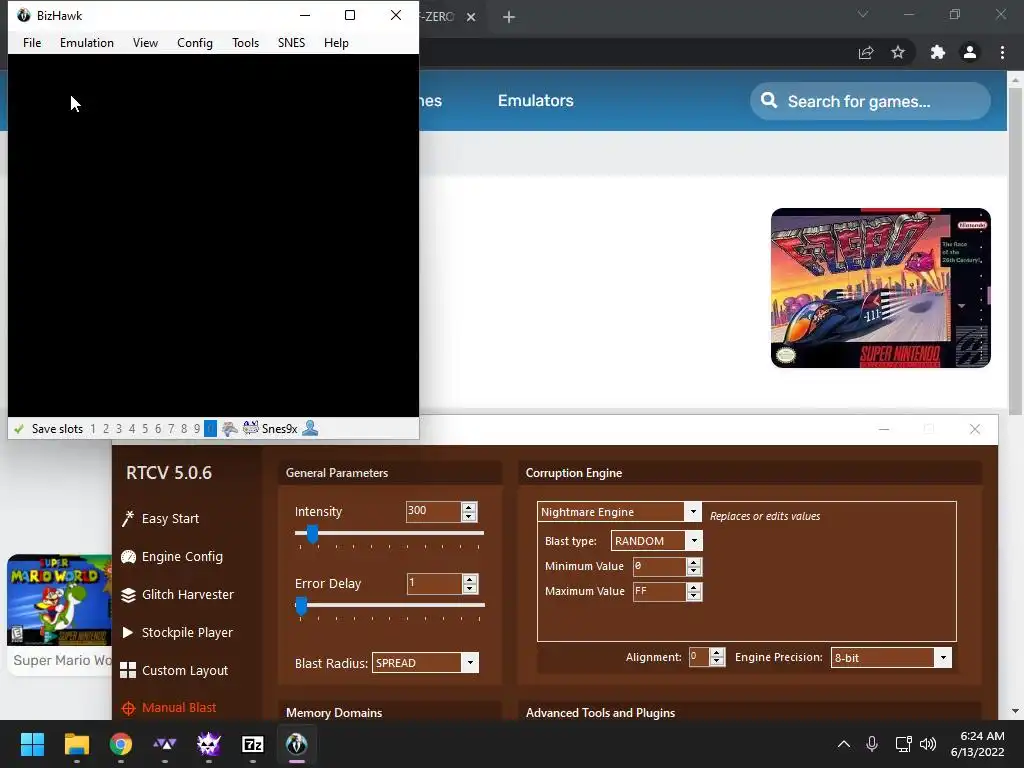This screenshot has width=1024, height=768.
Task: Bookmark page with the star icon
Action: (x=898, y=52)
